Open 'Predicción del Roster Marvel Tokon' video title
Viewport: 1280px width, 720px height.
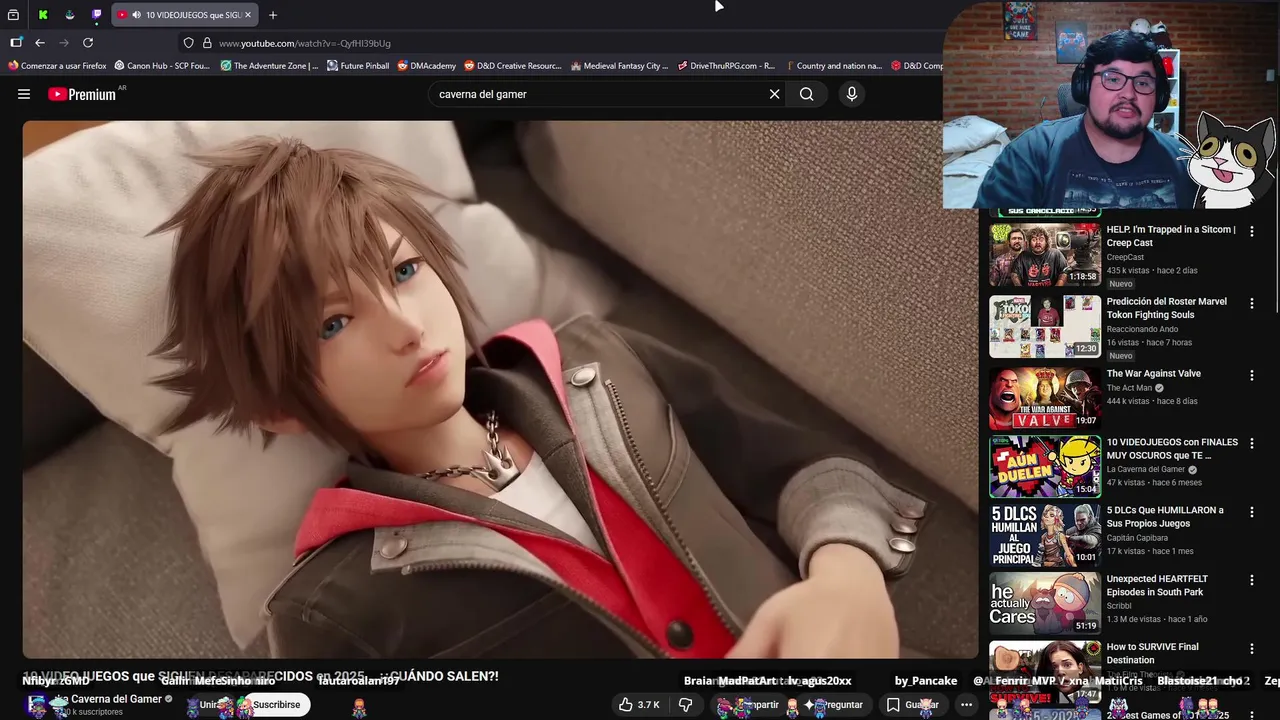tap(1167, 308)
